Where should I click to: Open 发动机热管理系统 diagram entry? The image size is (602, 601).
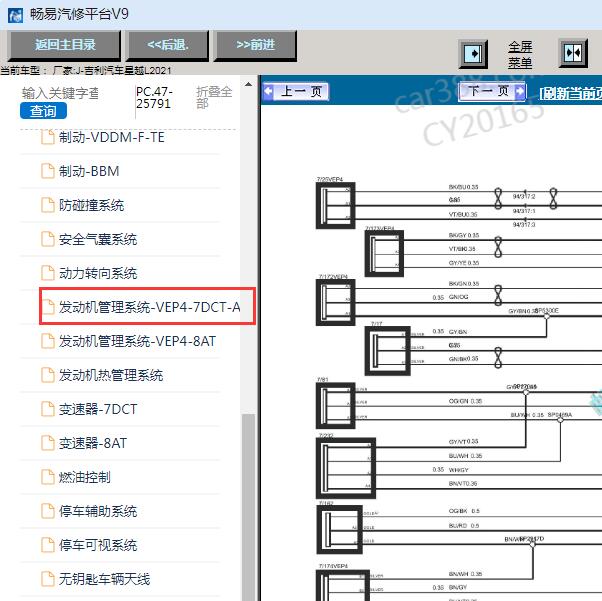pos(111,375)
